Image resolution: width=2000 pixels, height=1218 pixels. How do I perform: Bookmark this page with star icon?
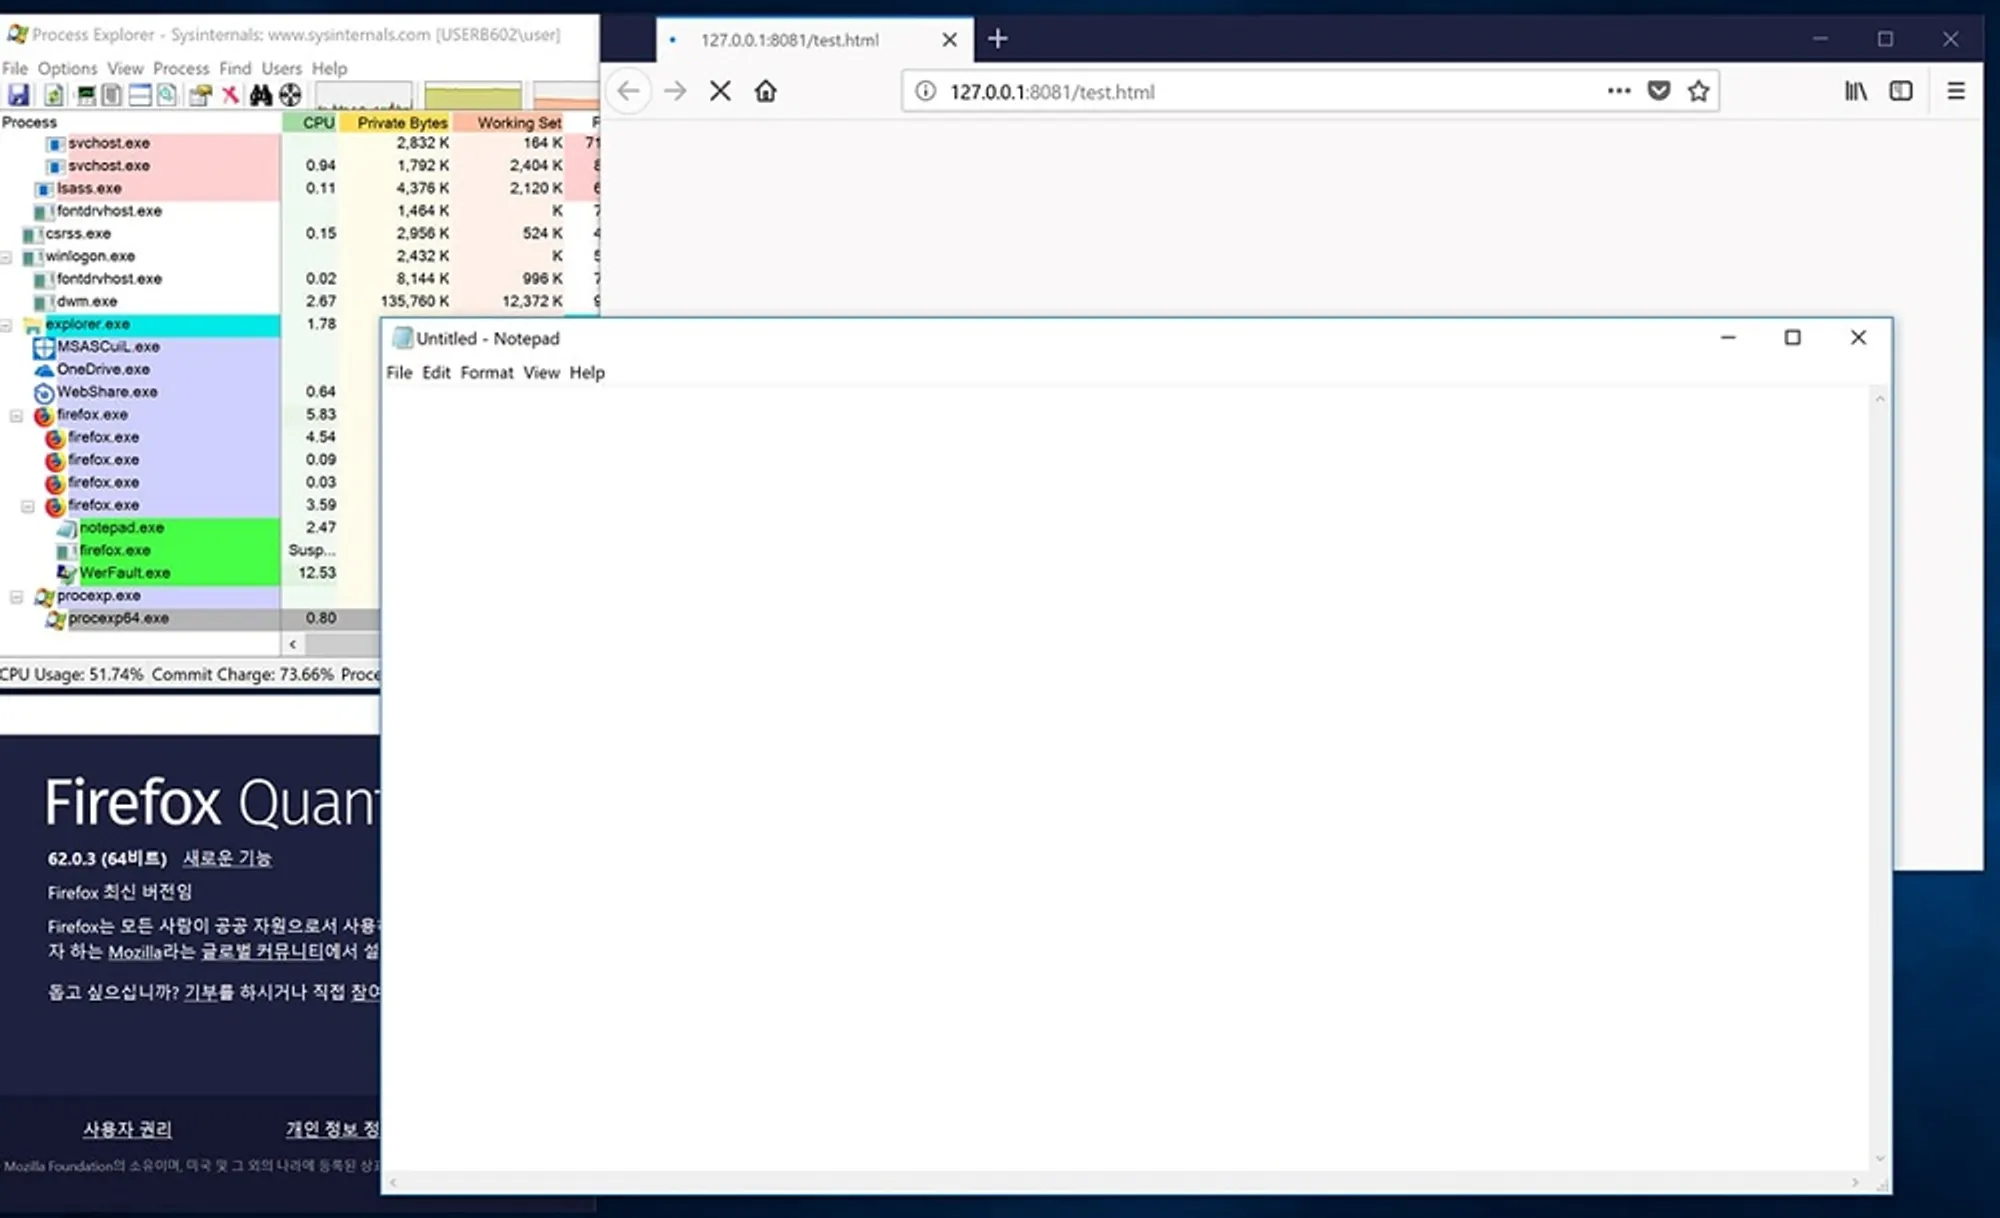[x=1698, y=92]
